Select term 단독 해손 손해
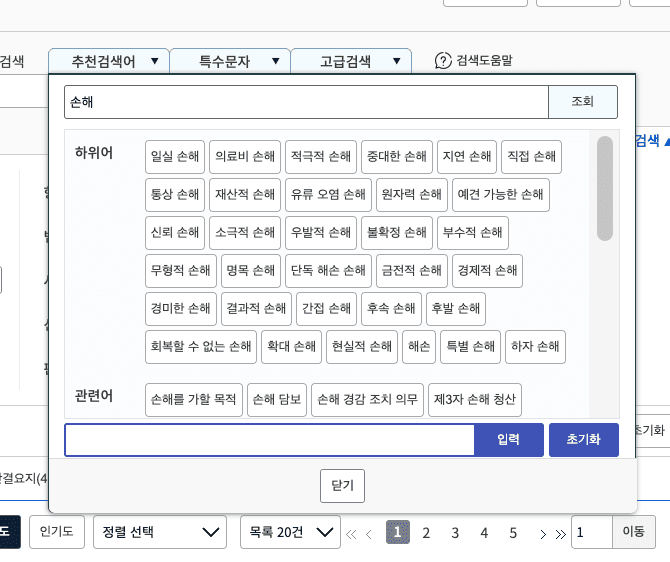The width and height of the screenshot is (670, 562). pos(329,271)
